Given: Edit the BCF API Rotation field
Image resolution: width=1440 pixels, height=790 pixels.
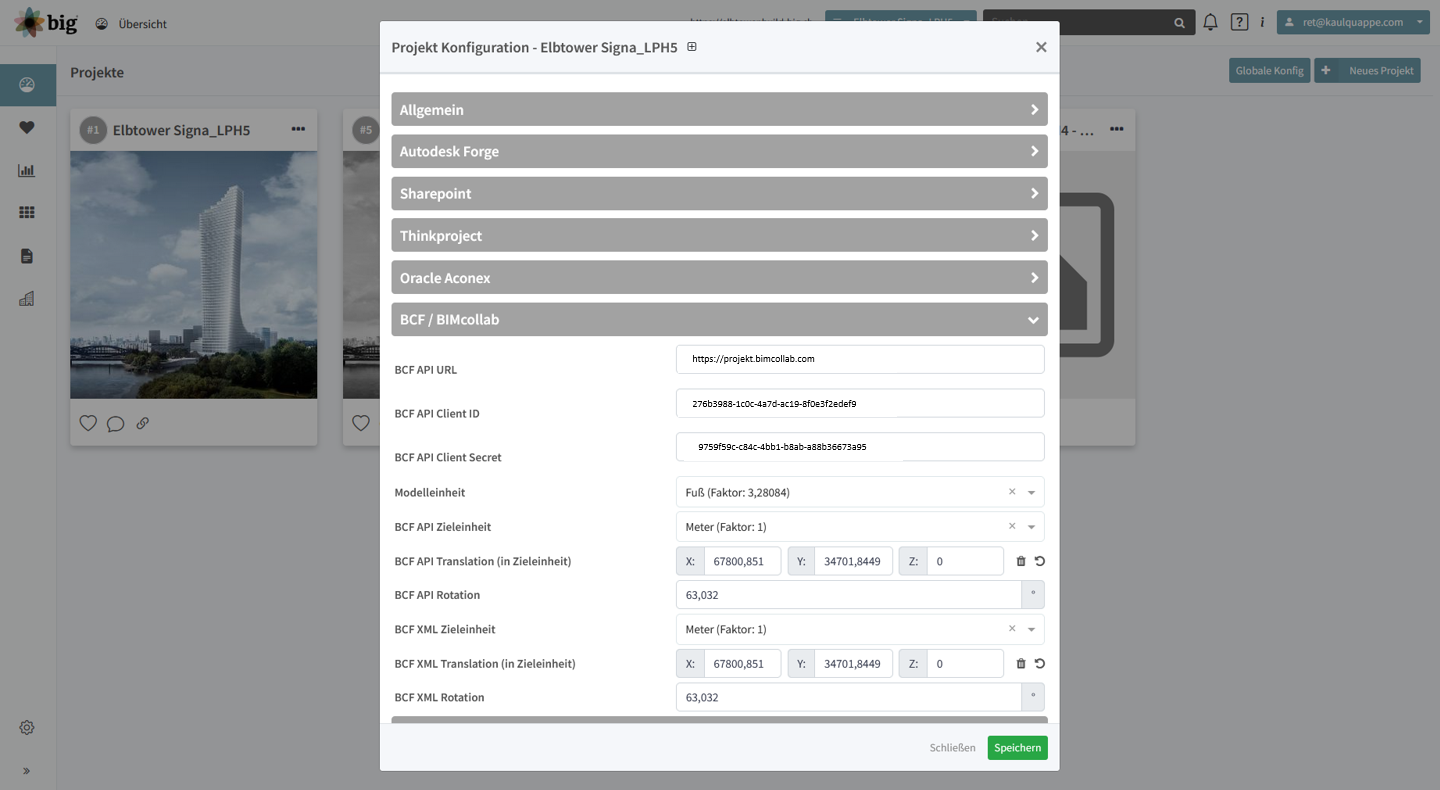Looking at the screenshot, I should [x=848, y=595].
